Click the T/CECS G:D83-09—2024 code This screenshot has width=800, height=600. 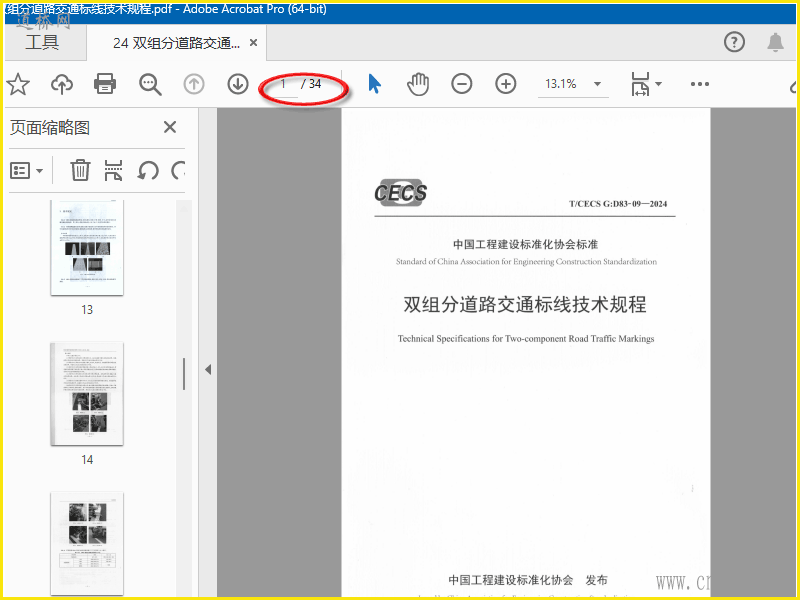618,204
